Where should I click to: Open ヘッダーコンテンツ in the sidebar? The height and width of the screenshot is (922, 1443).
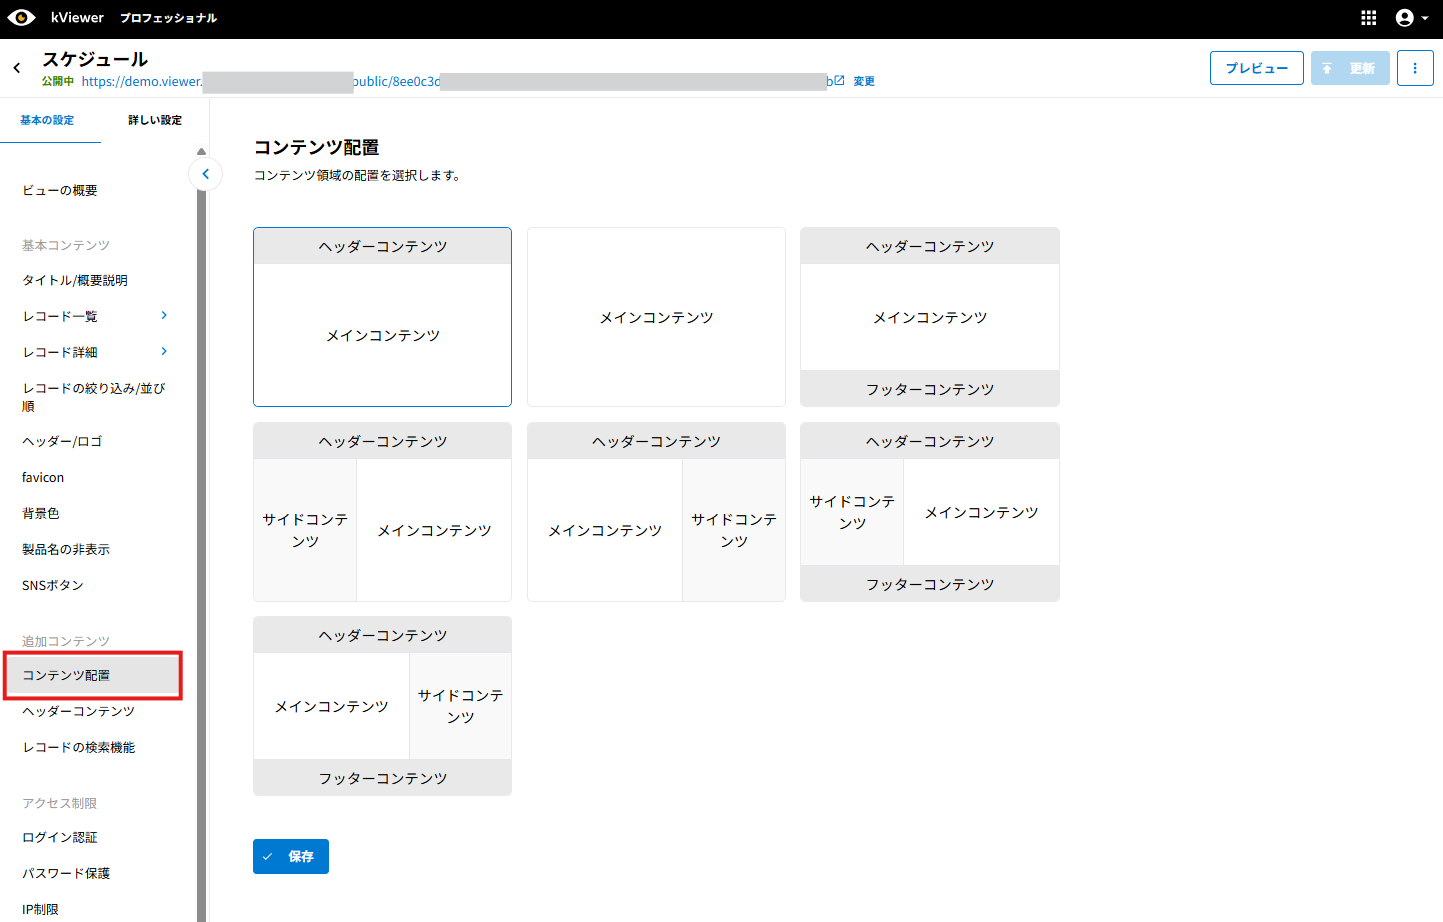(x=78, y=711)
